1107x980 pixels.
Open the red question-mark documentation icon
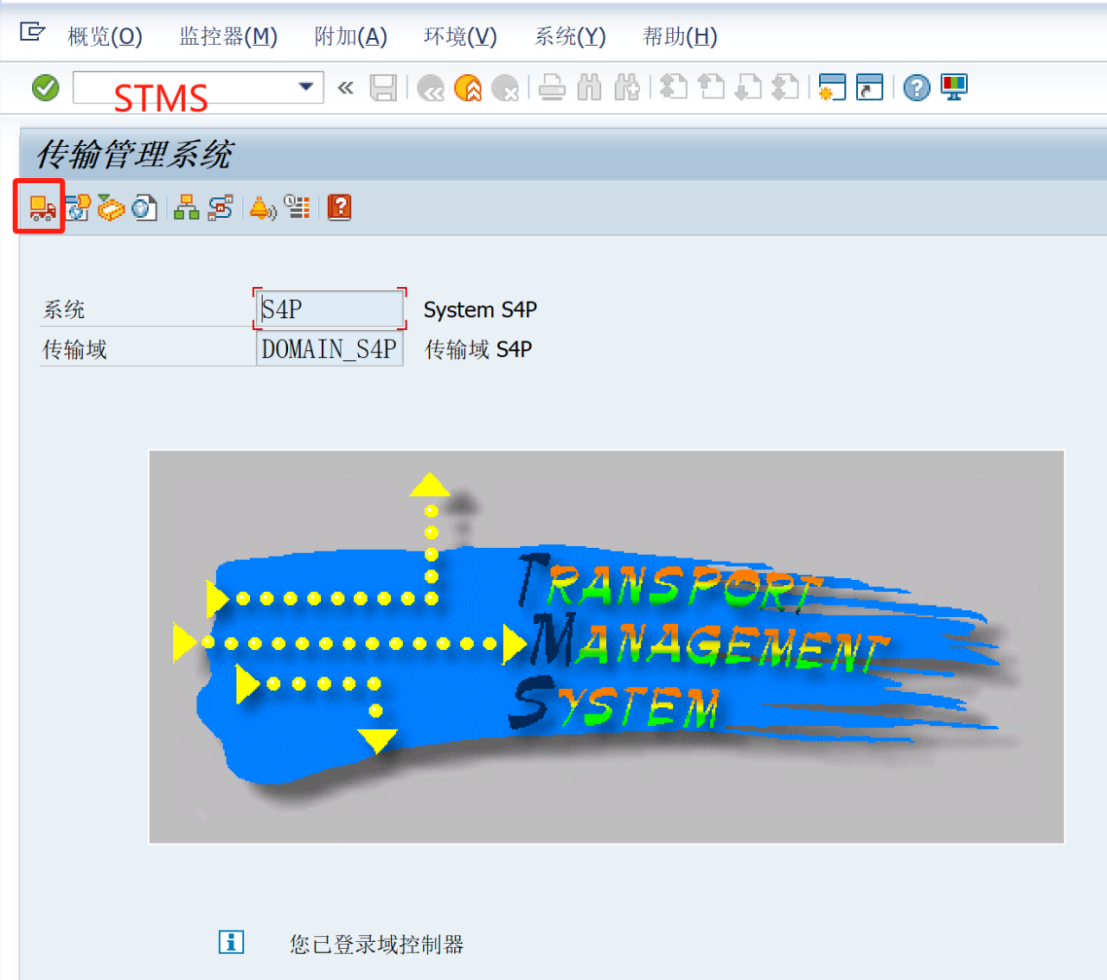click(340, 208)
